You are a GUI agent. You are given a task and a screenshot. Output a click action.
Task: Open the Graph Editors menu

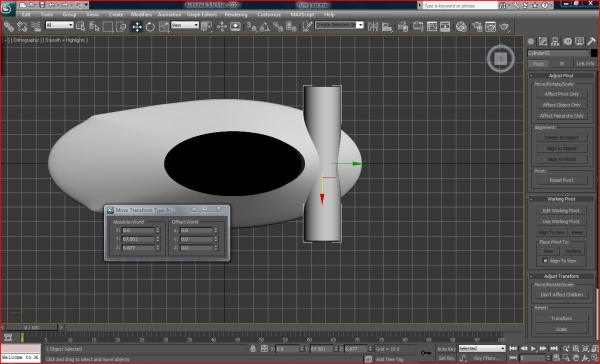click(202, 15)
